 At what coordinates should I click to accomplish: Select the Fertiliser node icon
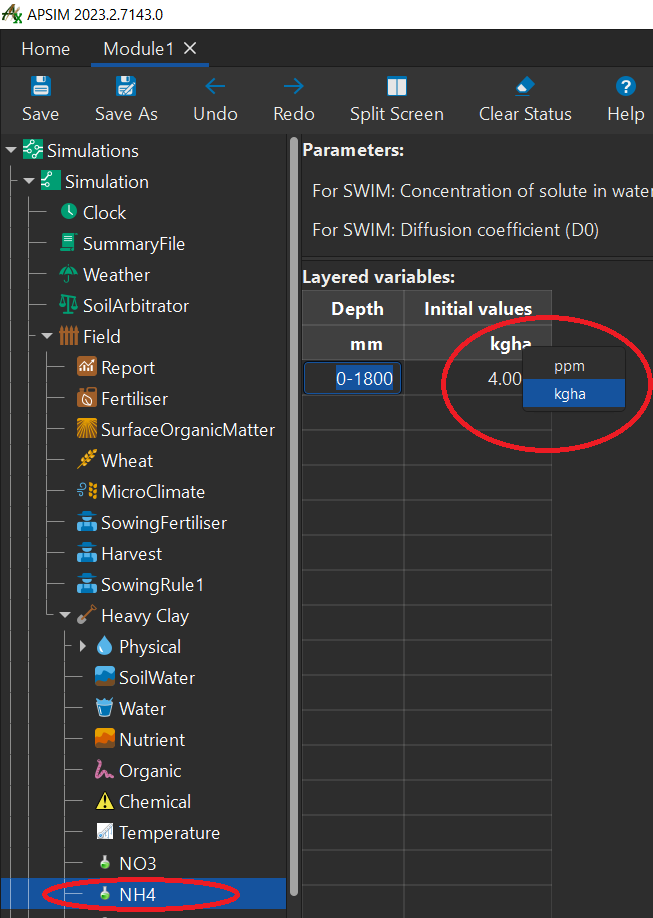point(87,398)
